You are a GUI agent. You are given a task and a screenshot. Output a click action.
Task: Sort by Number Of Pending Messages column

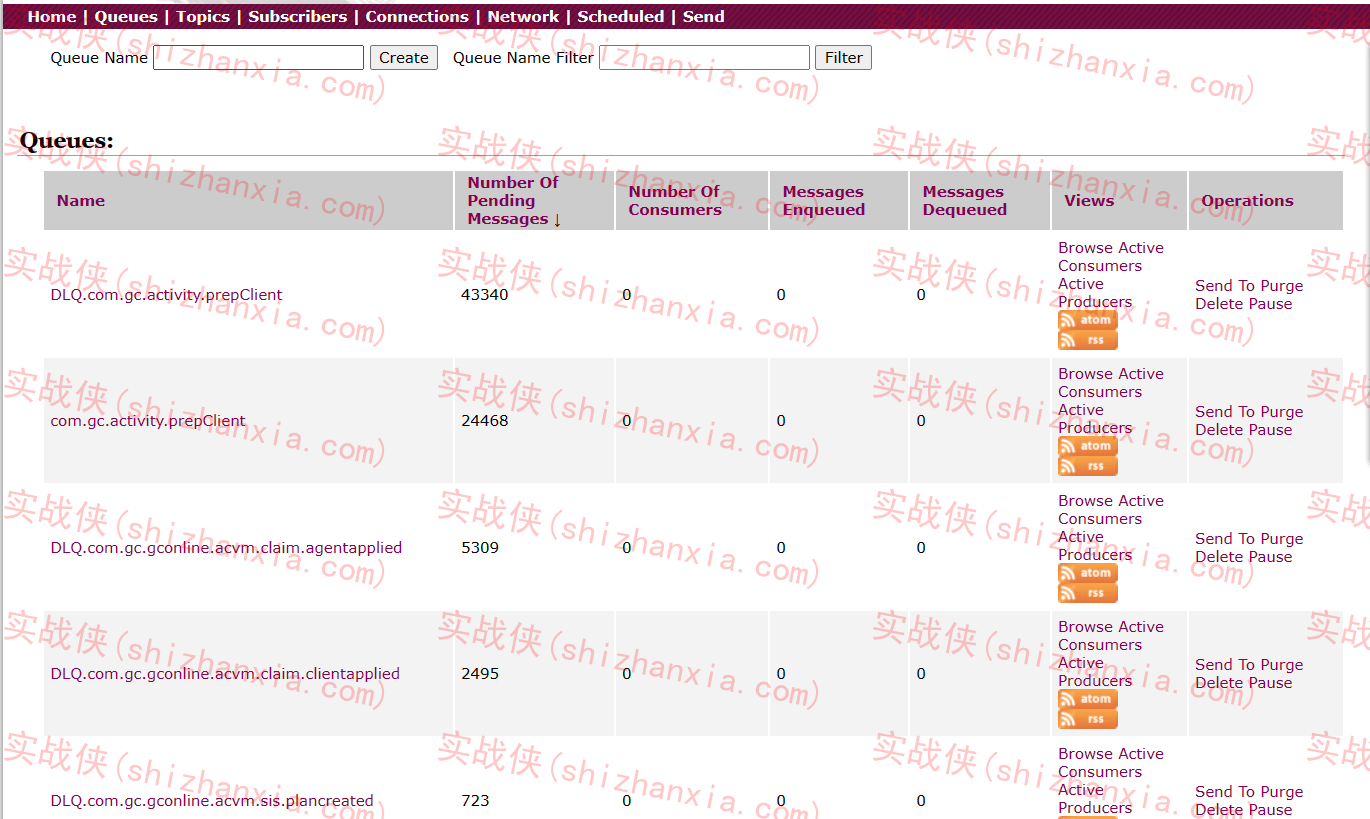point(513,200)
